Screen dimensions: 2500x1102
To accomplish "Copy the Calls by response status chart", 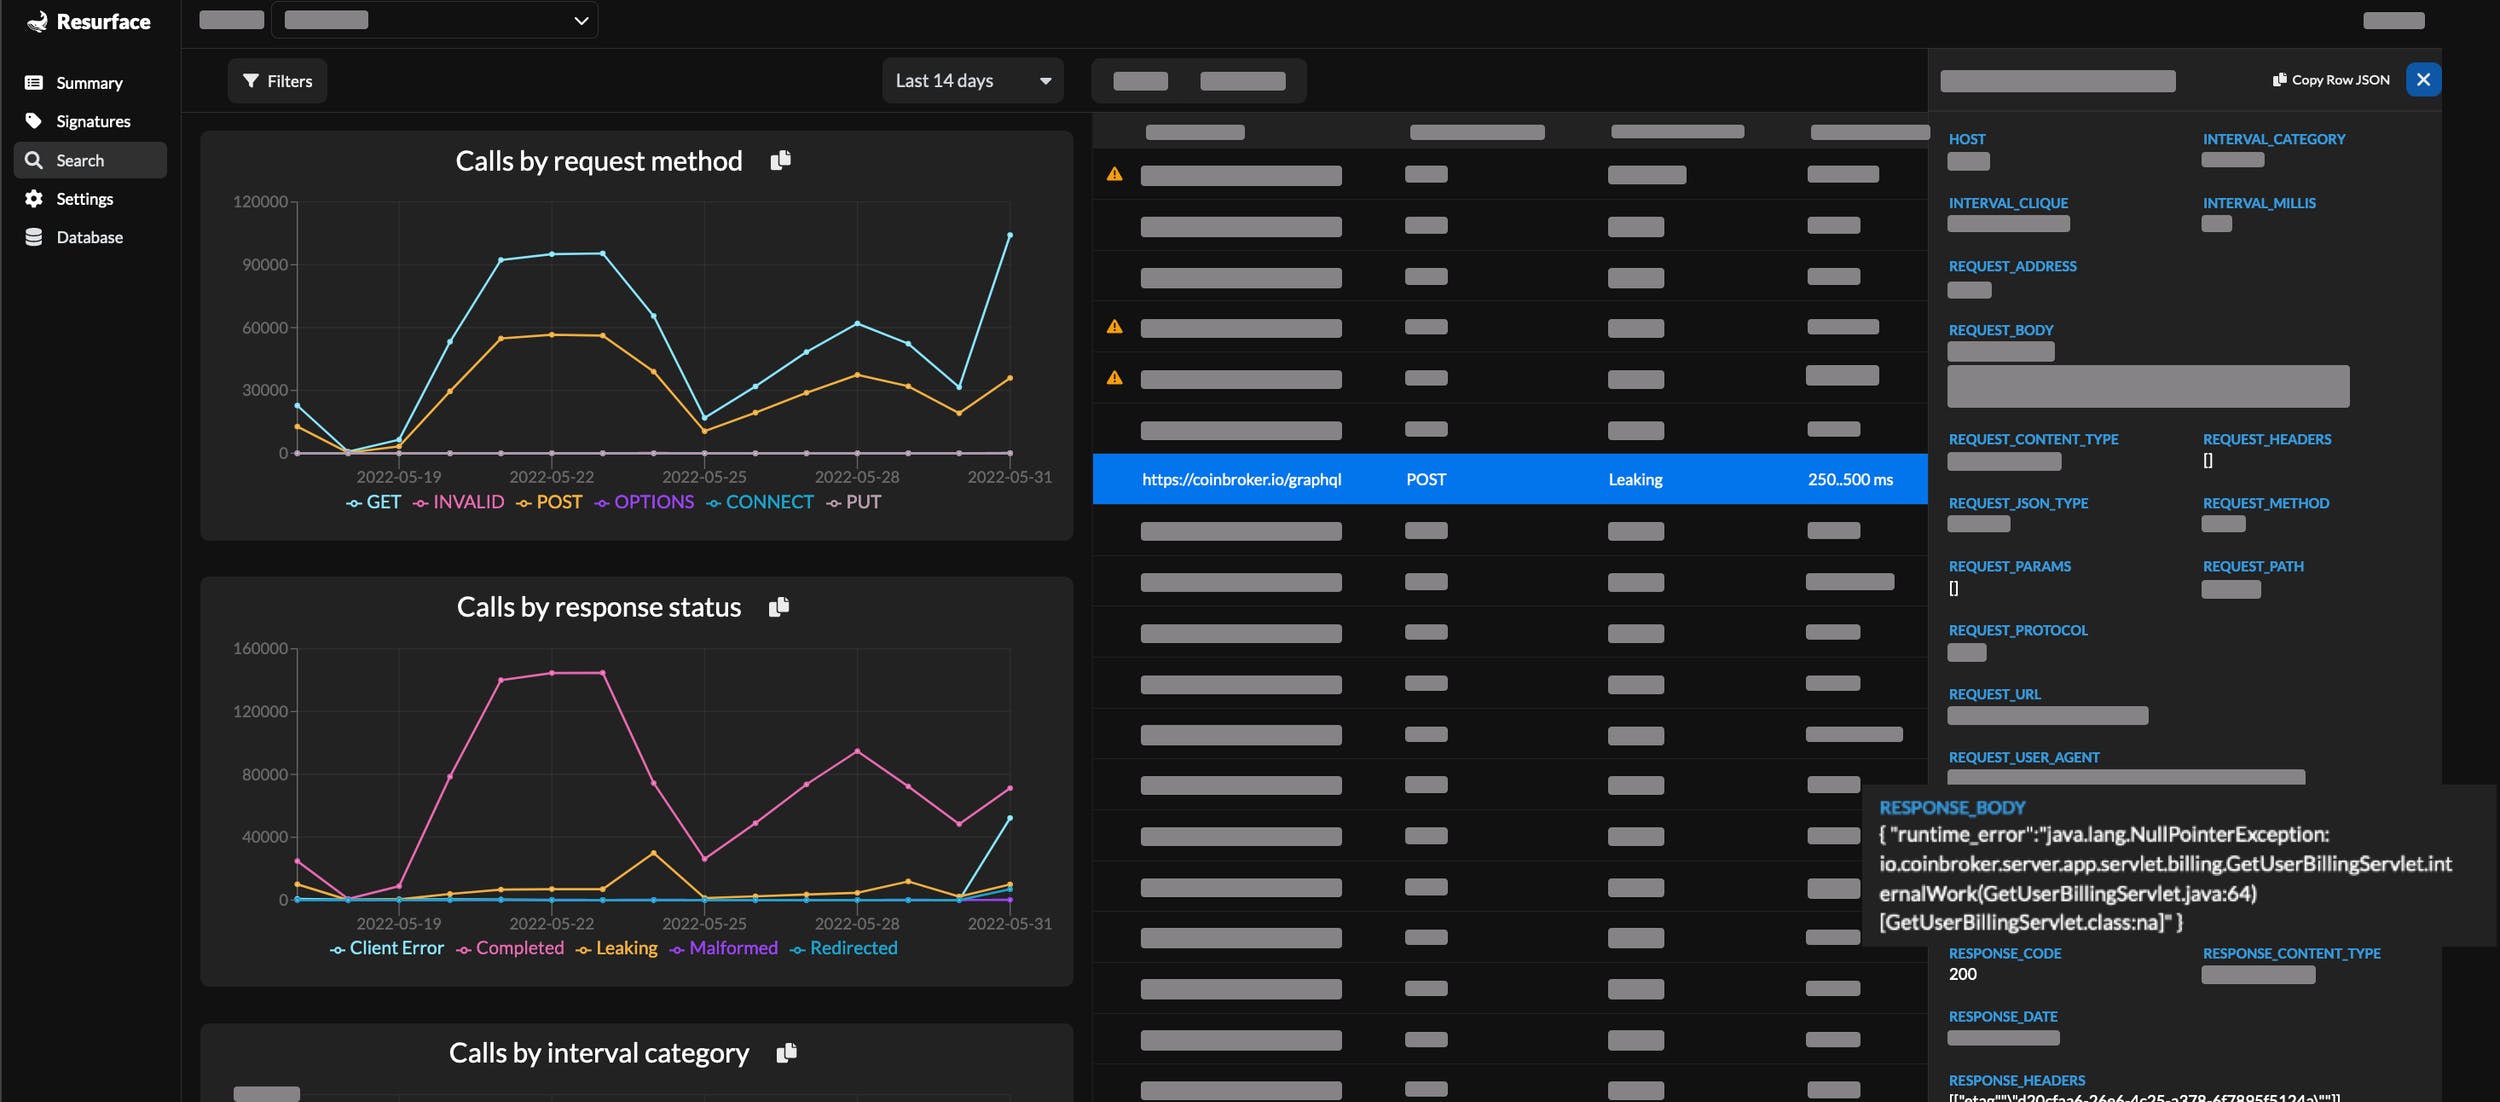I will coord(778,607).
